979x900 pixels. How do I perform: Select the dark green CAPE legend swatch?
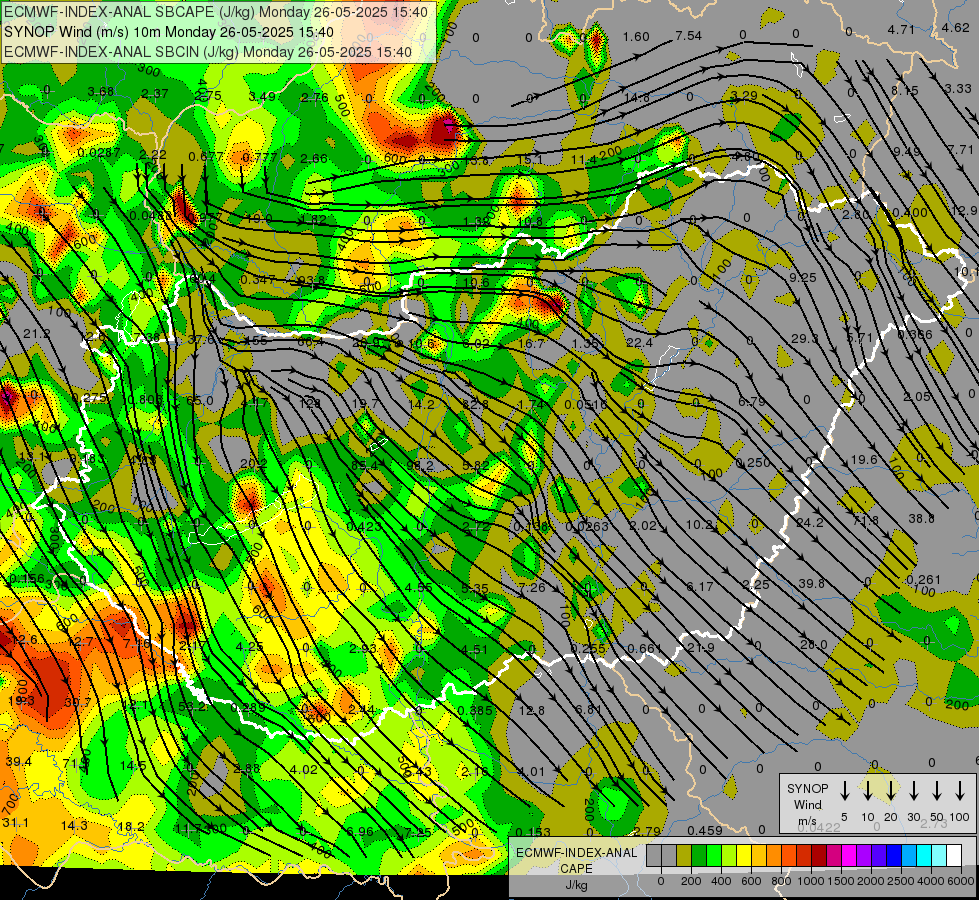coord(699,855)
